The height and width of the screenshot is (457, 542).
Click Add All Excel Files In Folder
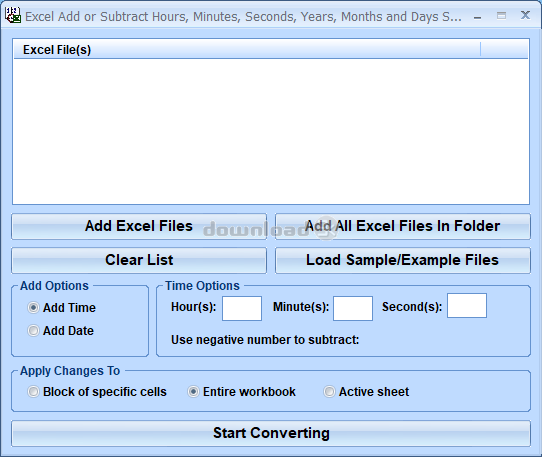click(x=403, y=226)
